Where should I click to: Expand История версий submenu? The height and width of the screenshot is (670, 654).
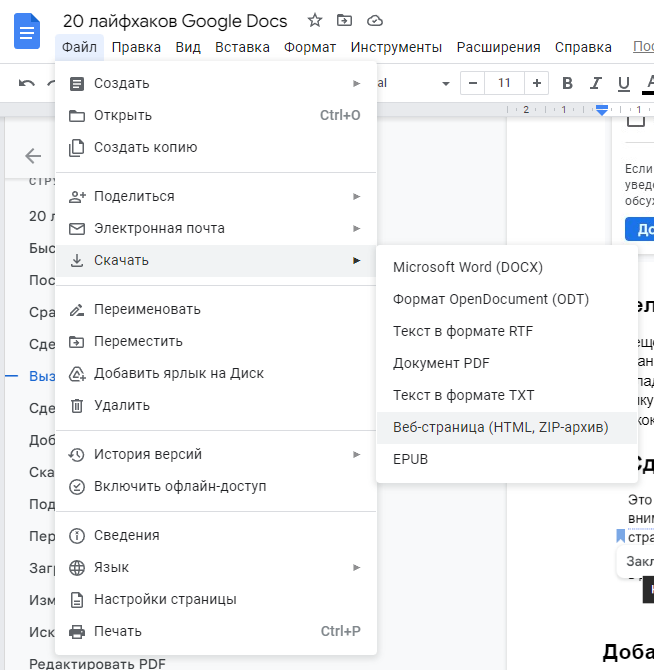[x=216, y=454]
